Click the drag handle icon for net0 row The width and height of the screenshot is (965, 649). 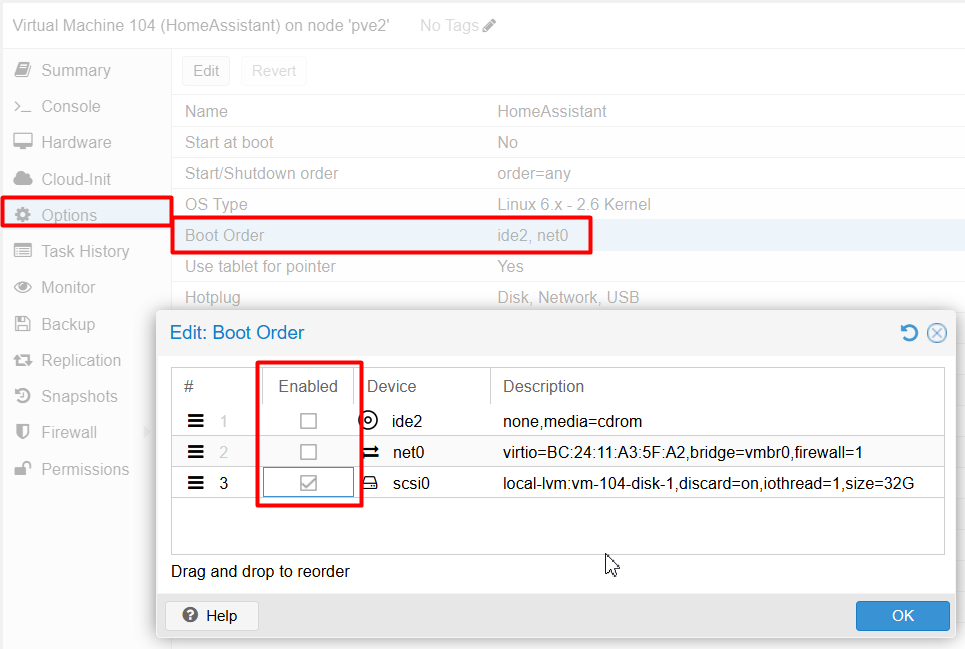[196, 452]
